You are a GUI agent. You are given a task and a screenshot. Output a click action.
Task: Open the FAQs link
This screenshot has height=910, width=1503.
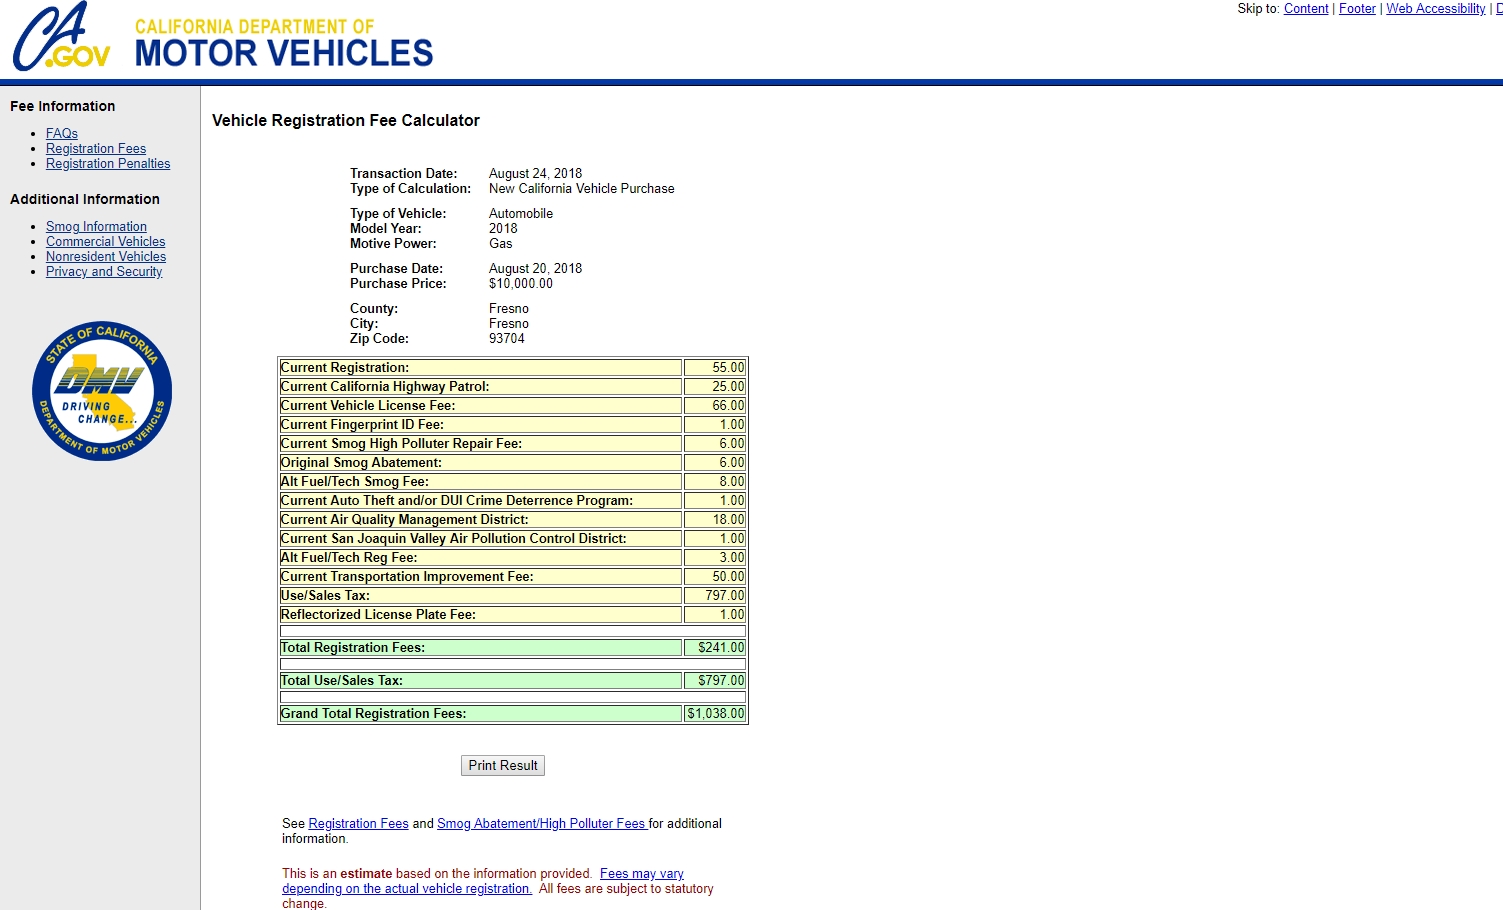(62, 133)
